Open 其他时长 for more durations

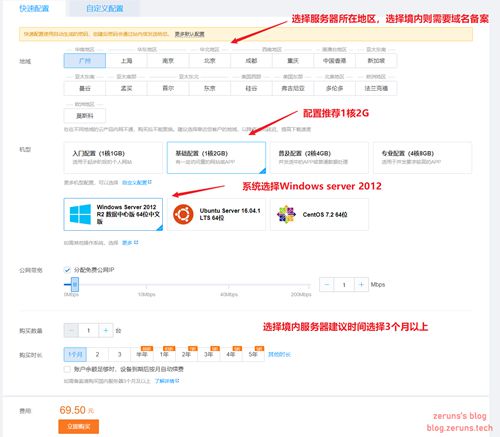tap(279, 354)
